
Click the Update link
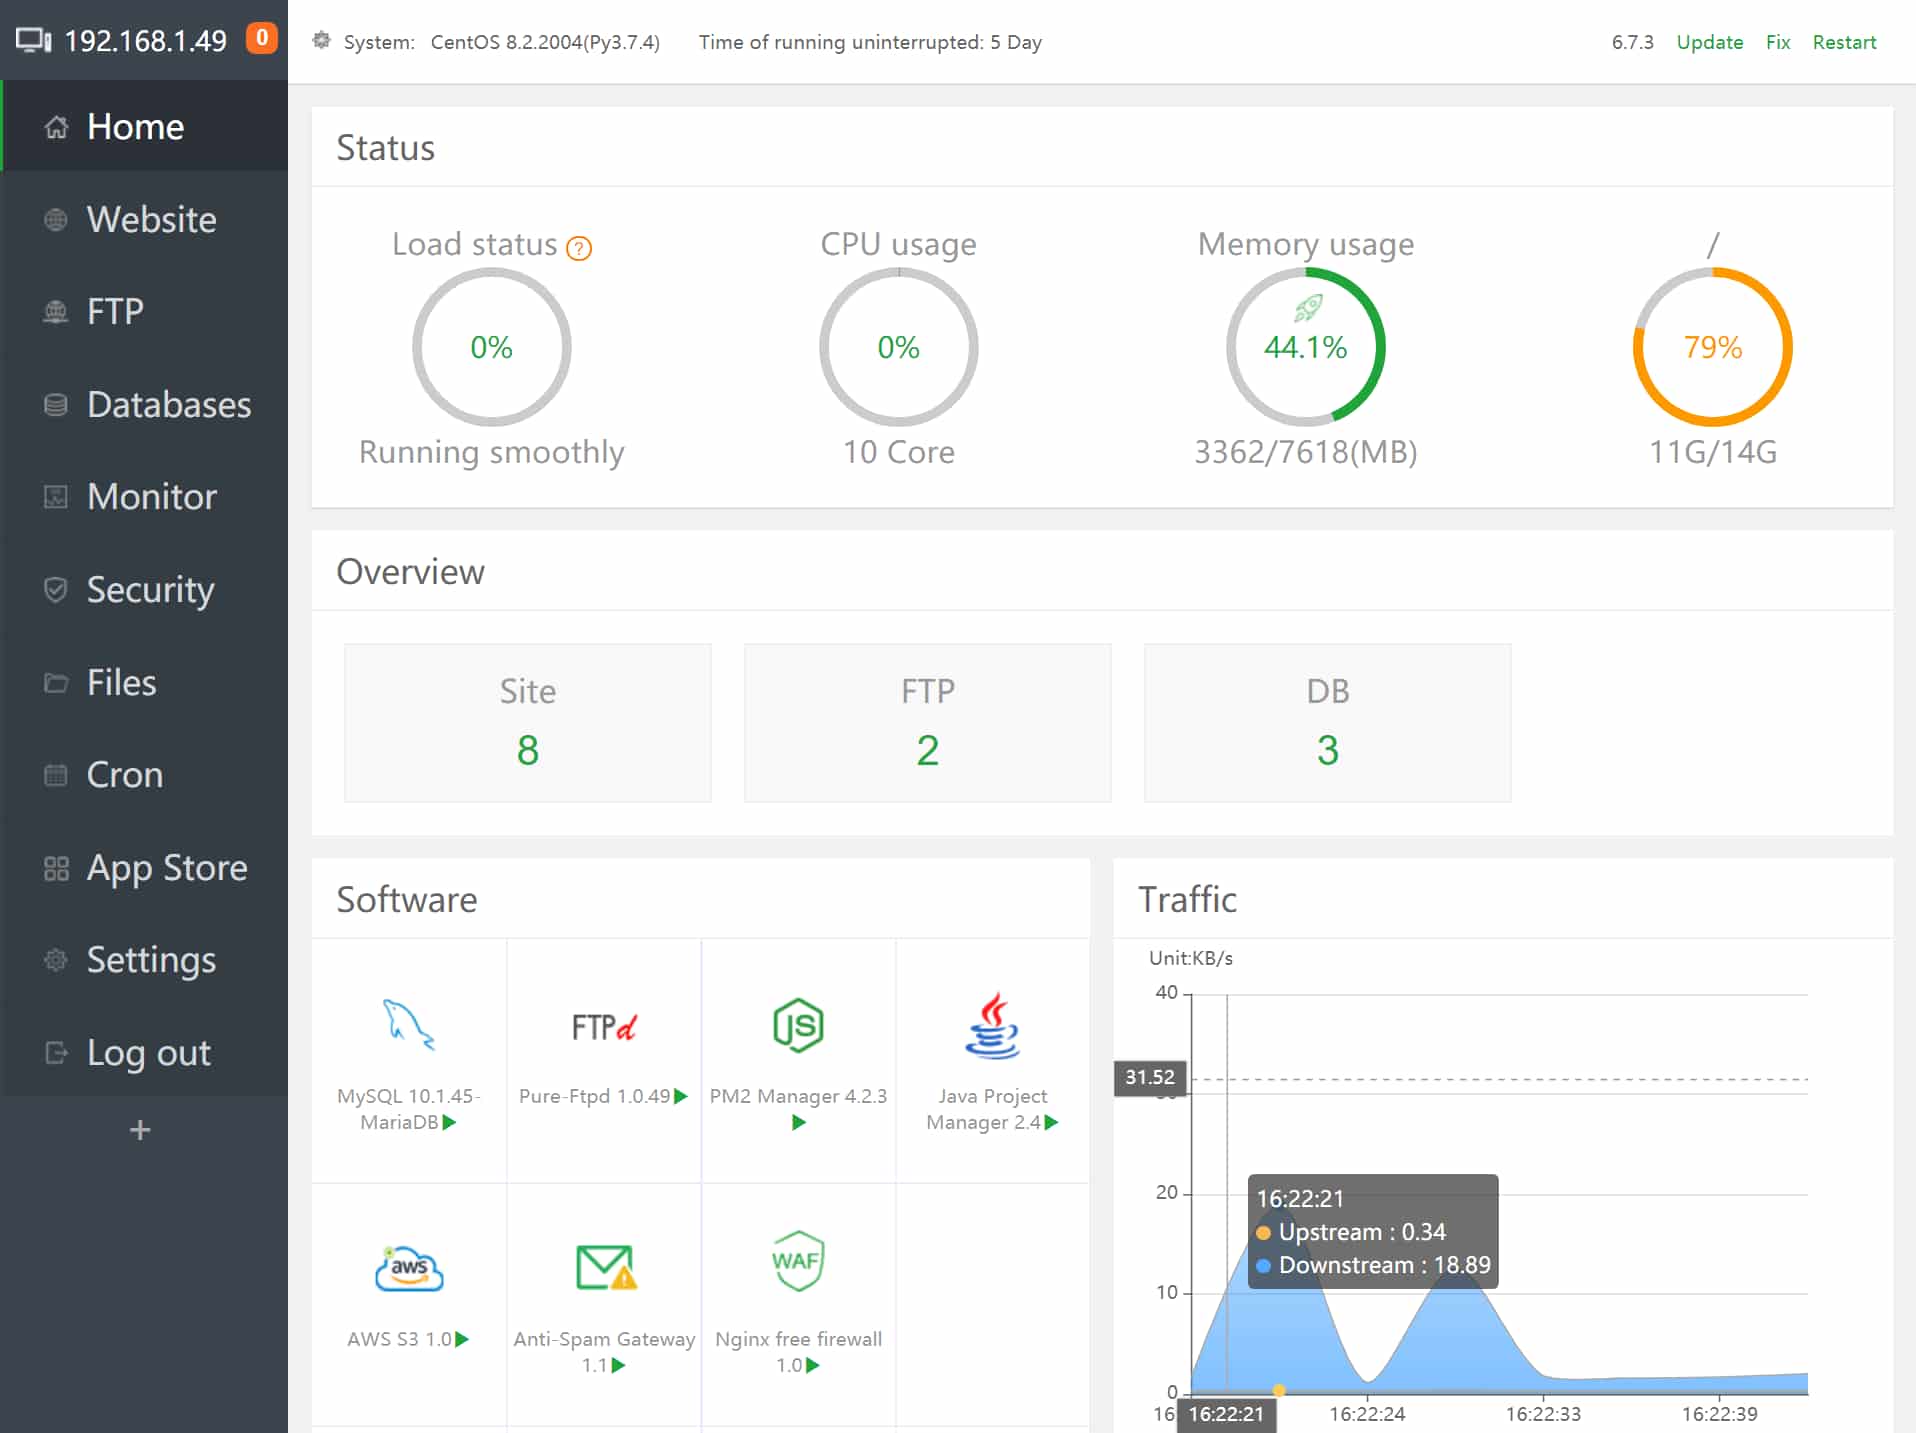click(1709, 42)
